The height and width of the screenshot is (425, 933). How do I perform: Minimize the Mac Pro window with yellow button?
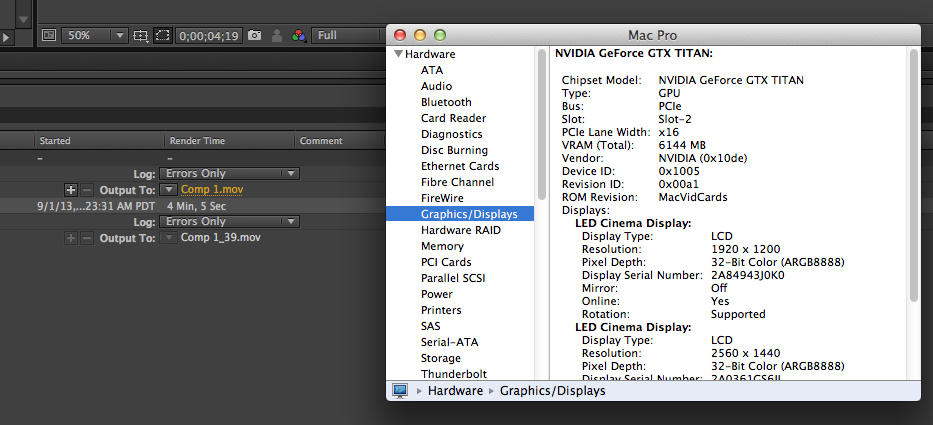[x=419, y=35]
